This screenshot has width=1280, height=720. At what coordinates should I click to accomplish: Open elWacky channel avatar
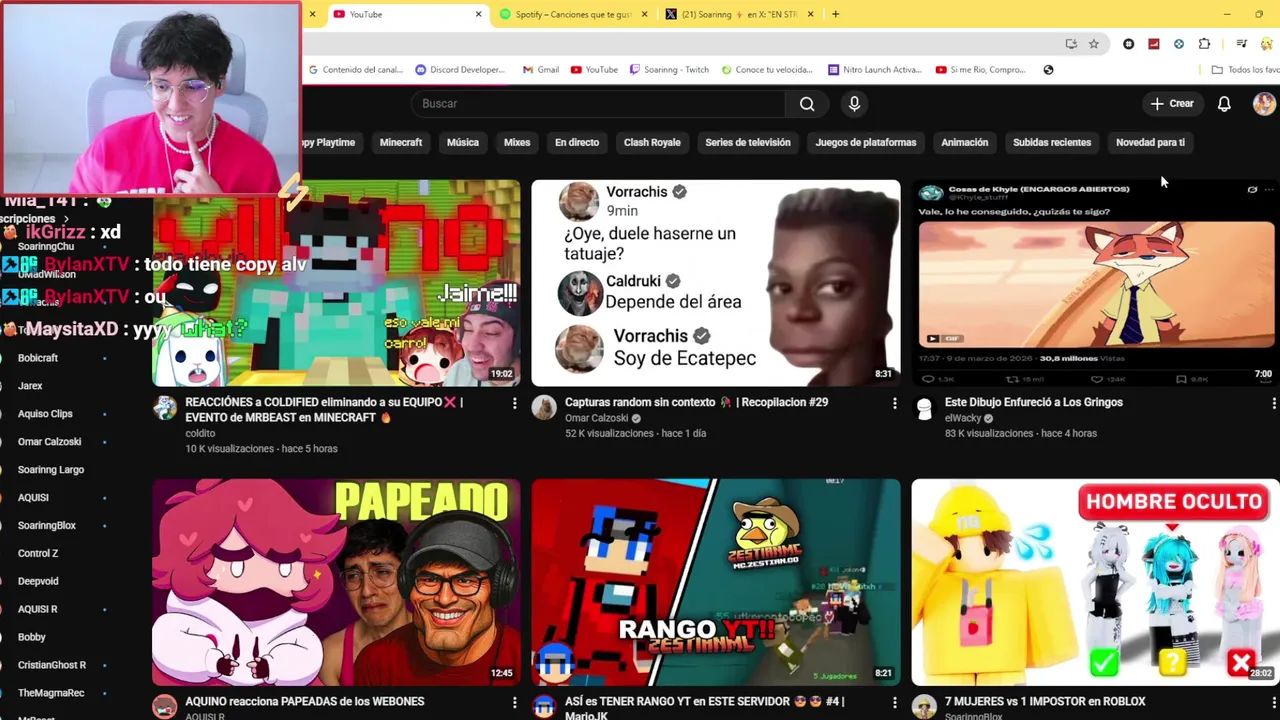pyautogui.click(x=924, y=408)
